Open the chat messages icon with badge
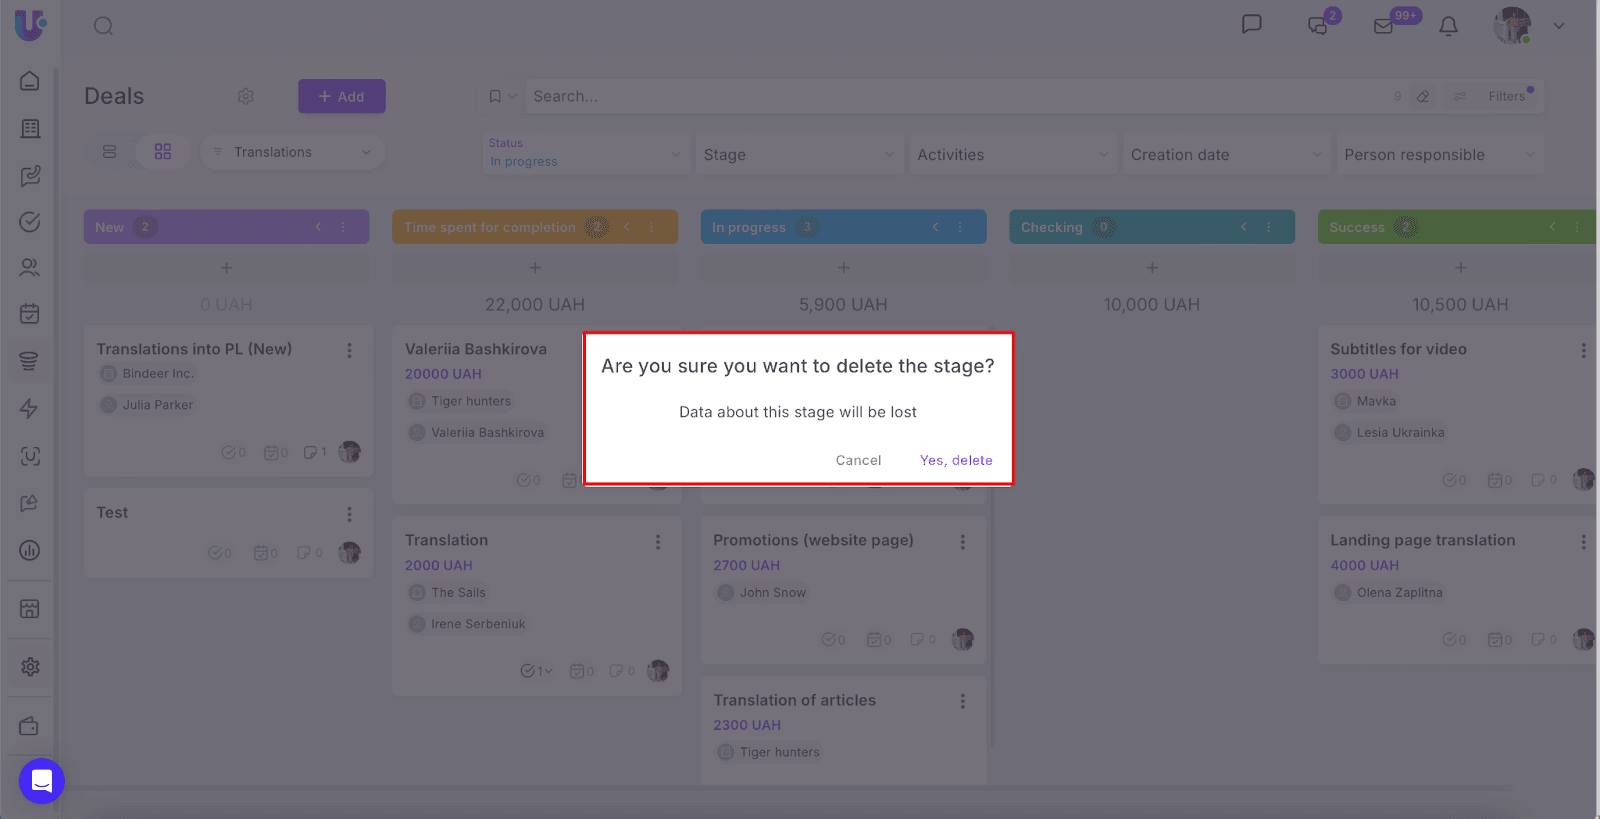Screen dimensions: 1600x819 [1318, 26]
